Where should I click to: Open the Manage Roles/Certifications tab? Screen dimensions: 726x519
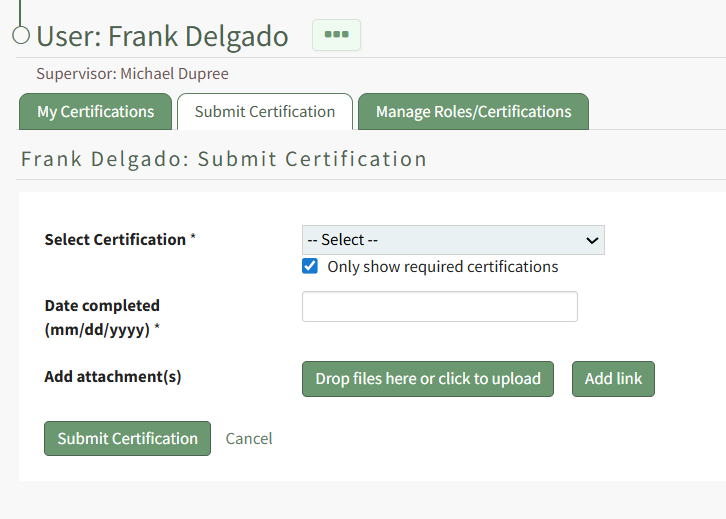click(x=473, y=112)
